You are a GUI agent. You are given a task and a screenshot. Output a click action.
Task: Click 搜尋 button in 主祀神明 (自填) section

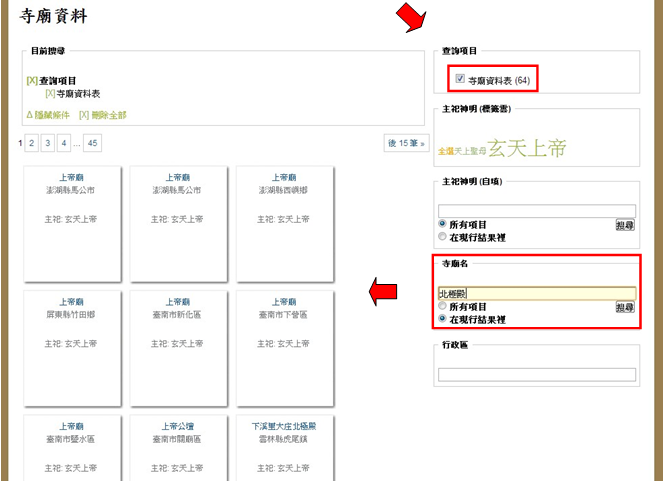pos(625,225)
